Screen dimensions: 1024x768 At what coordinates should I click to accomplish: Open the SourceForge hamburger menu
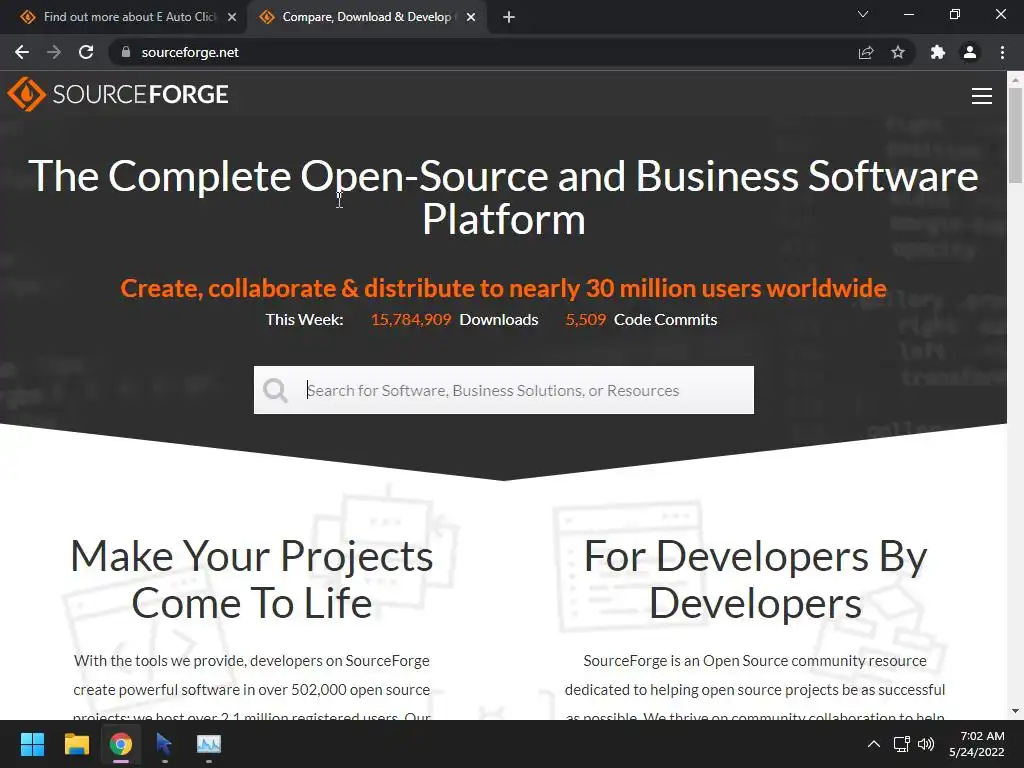[982, 96]
